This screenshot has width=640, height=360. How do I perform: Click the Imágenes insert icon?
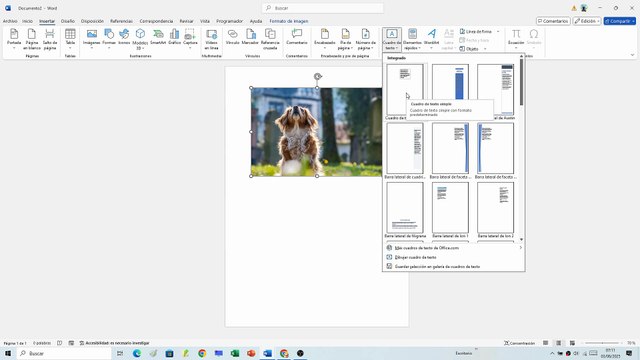91,39
